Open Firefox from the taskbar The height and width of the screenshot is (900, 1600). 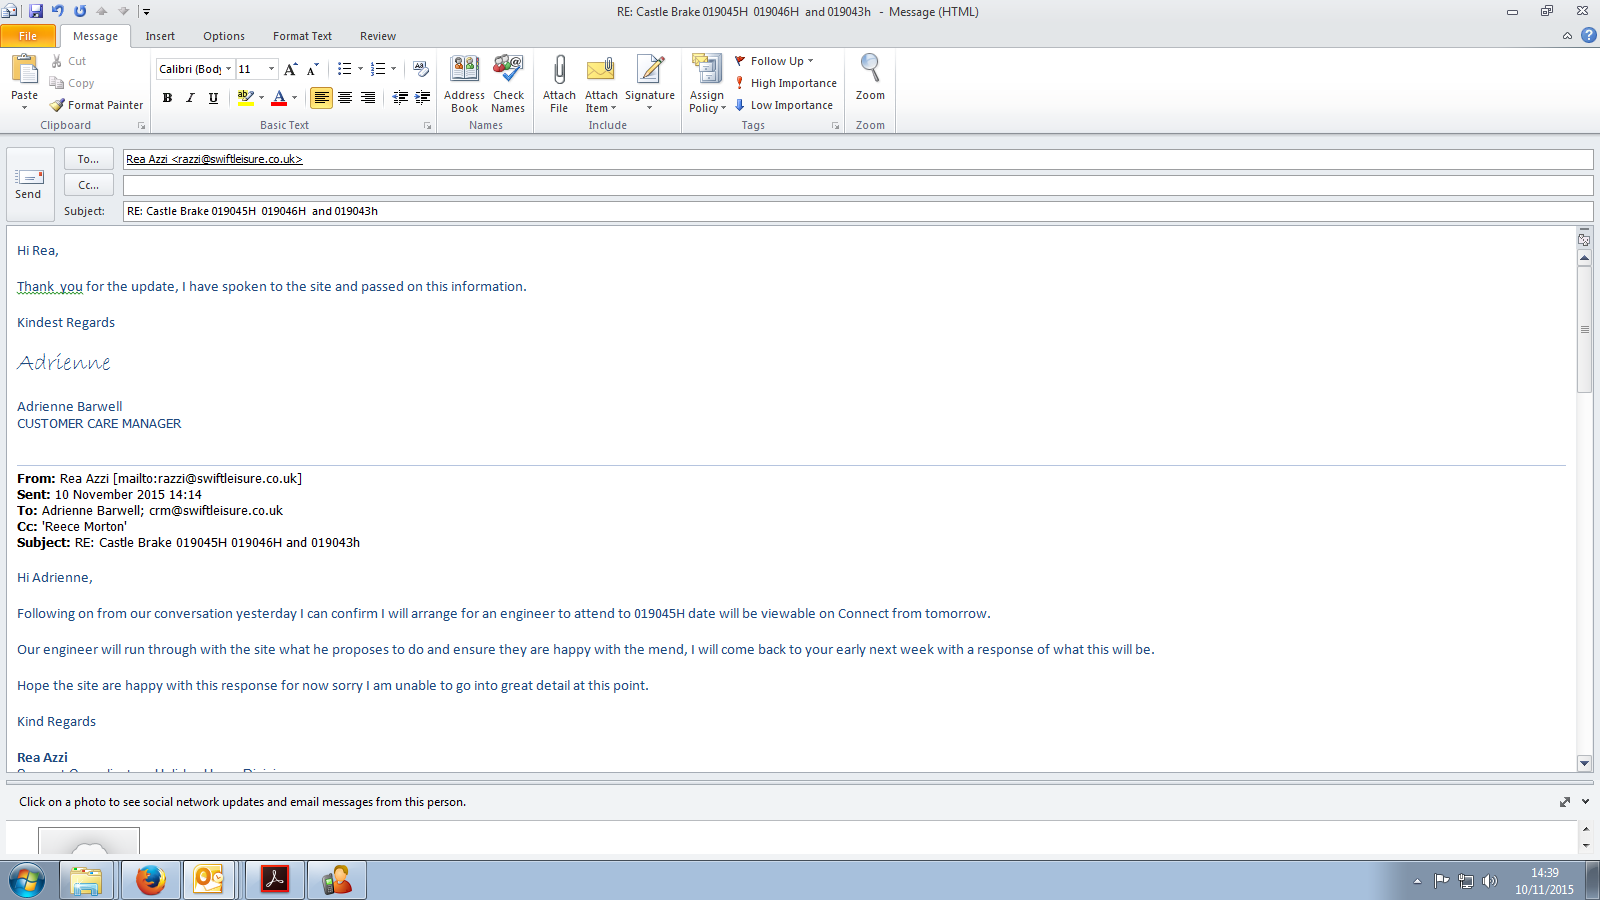pos(151,880)
